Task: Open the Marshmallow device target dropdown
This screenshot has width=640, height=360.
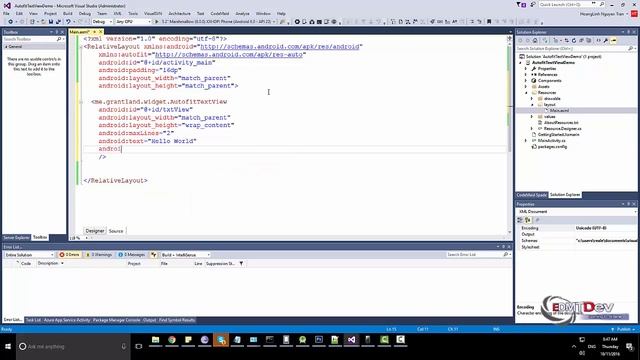Action: tap(218, 22)
